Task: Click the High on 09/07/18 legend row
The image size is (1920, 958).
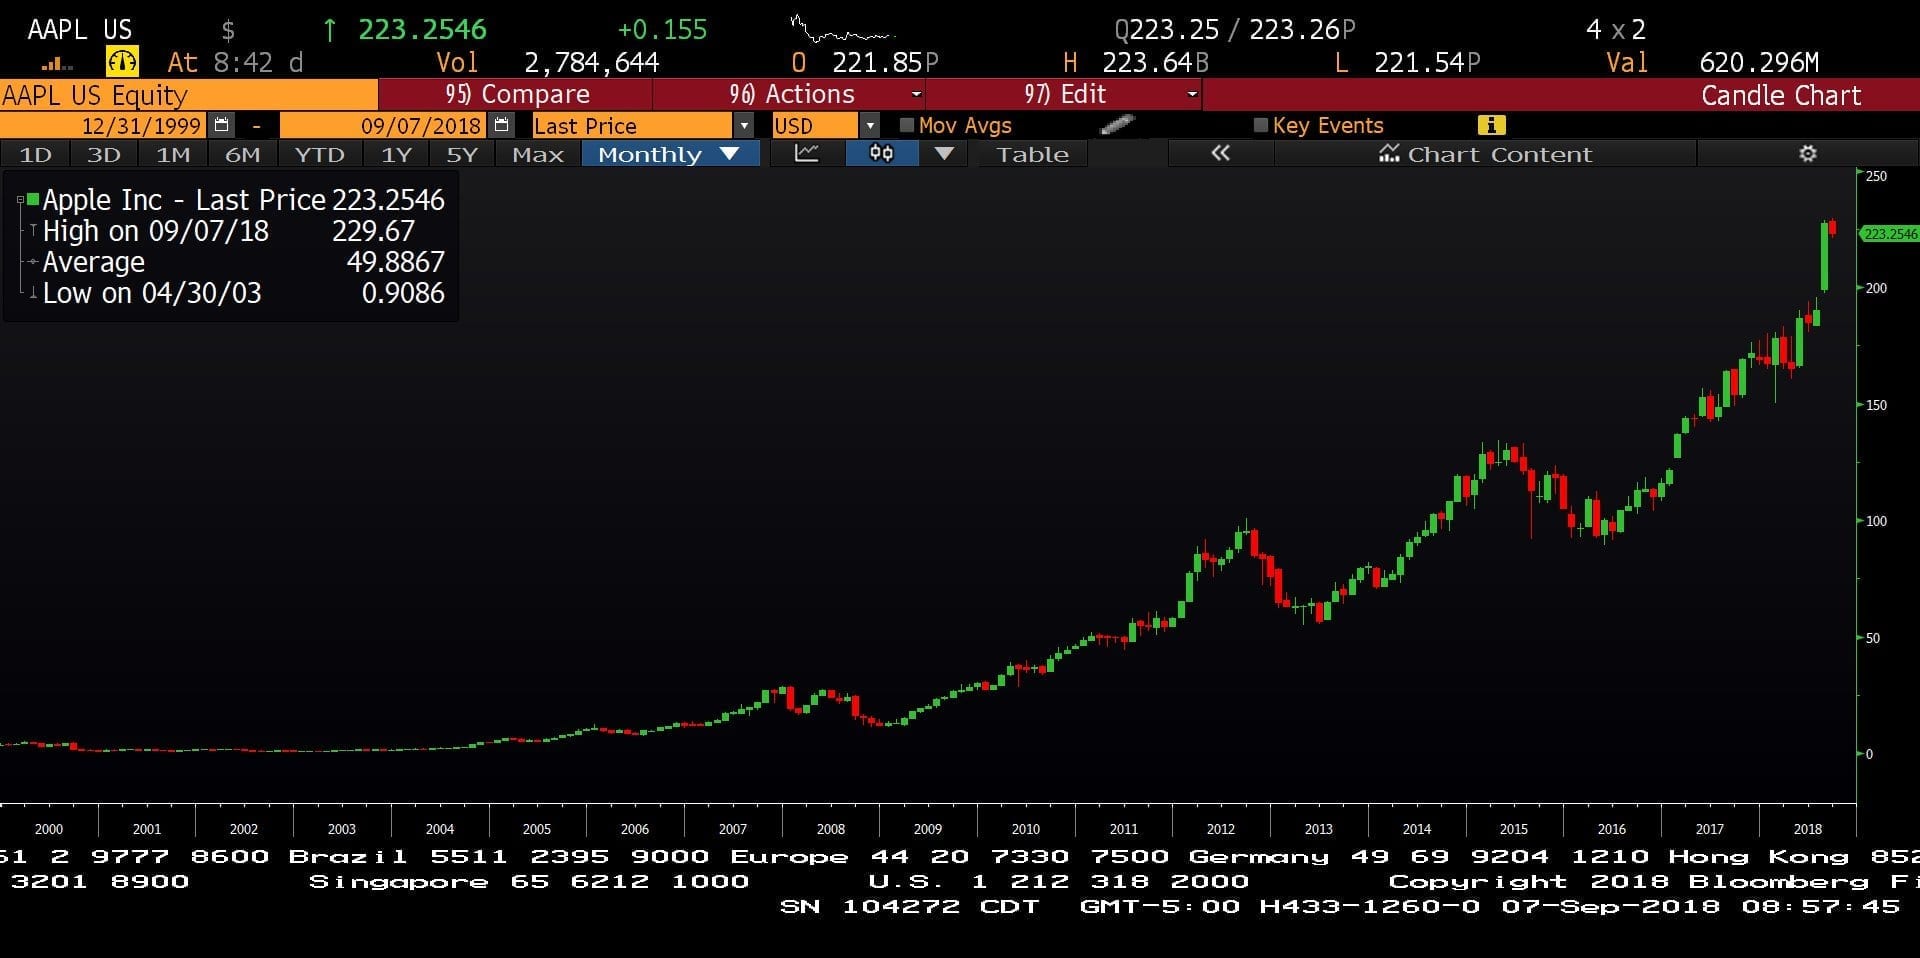Action: [231, 231]
